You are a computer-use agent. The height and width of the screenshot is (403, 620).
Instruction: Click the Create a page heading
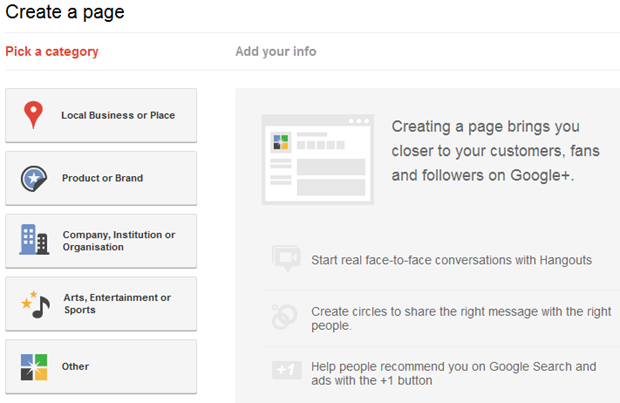coord(65,12)
